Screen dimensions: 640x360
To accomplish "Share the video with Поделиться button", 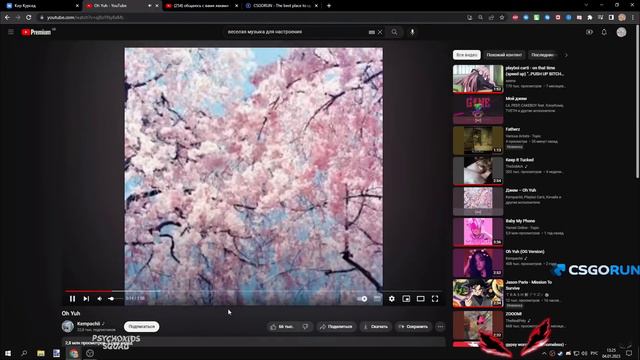I will click(336, 327).
